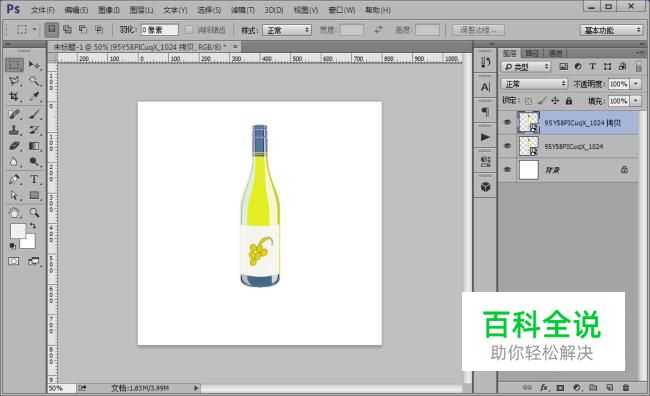
Task: Select the Hand tool
Action: [14, 213]
